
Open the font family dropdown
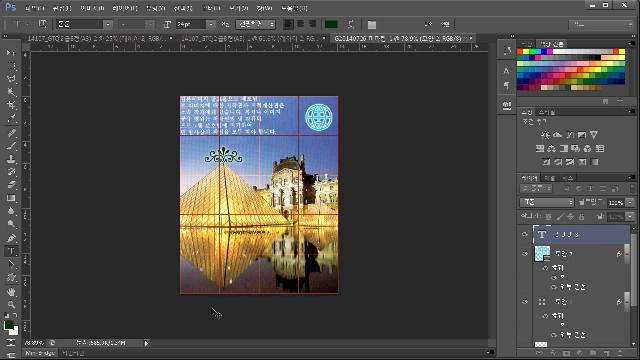108,24
